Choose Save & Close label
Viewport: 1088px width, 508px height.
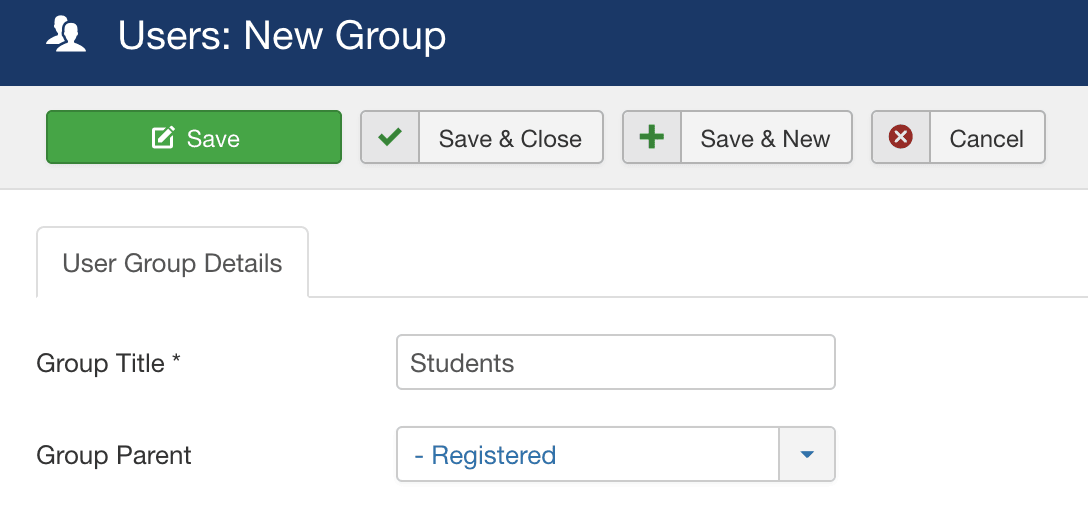510,138
